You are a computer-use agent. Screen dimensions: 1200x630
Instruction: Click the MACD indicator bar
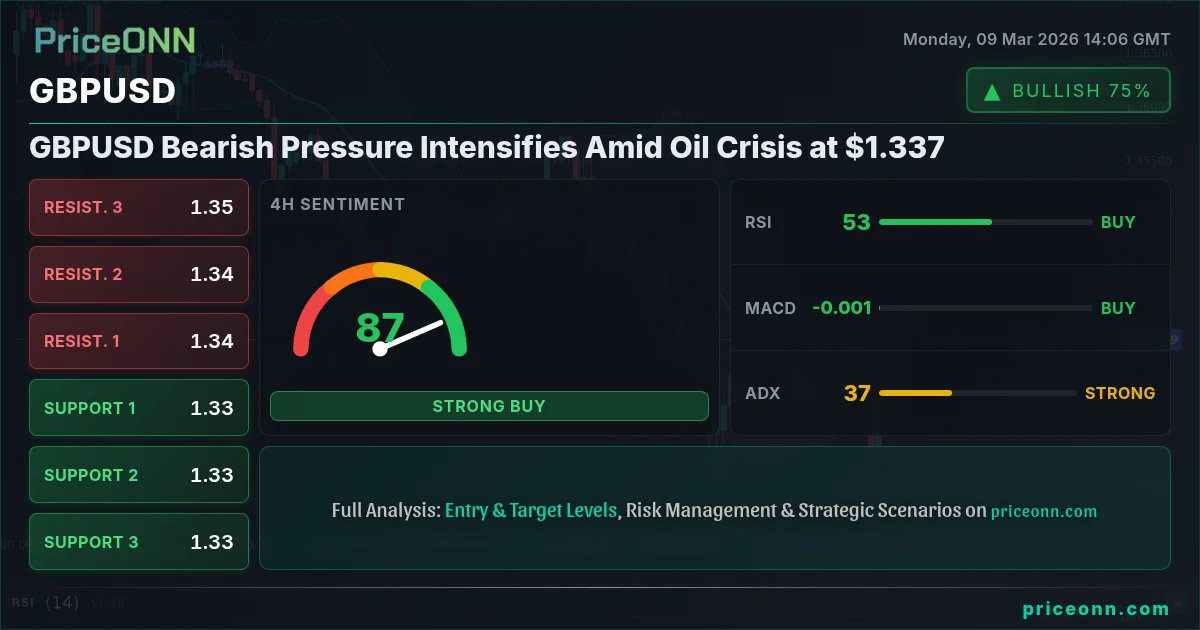click(985, 308)
